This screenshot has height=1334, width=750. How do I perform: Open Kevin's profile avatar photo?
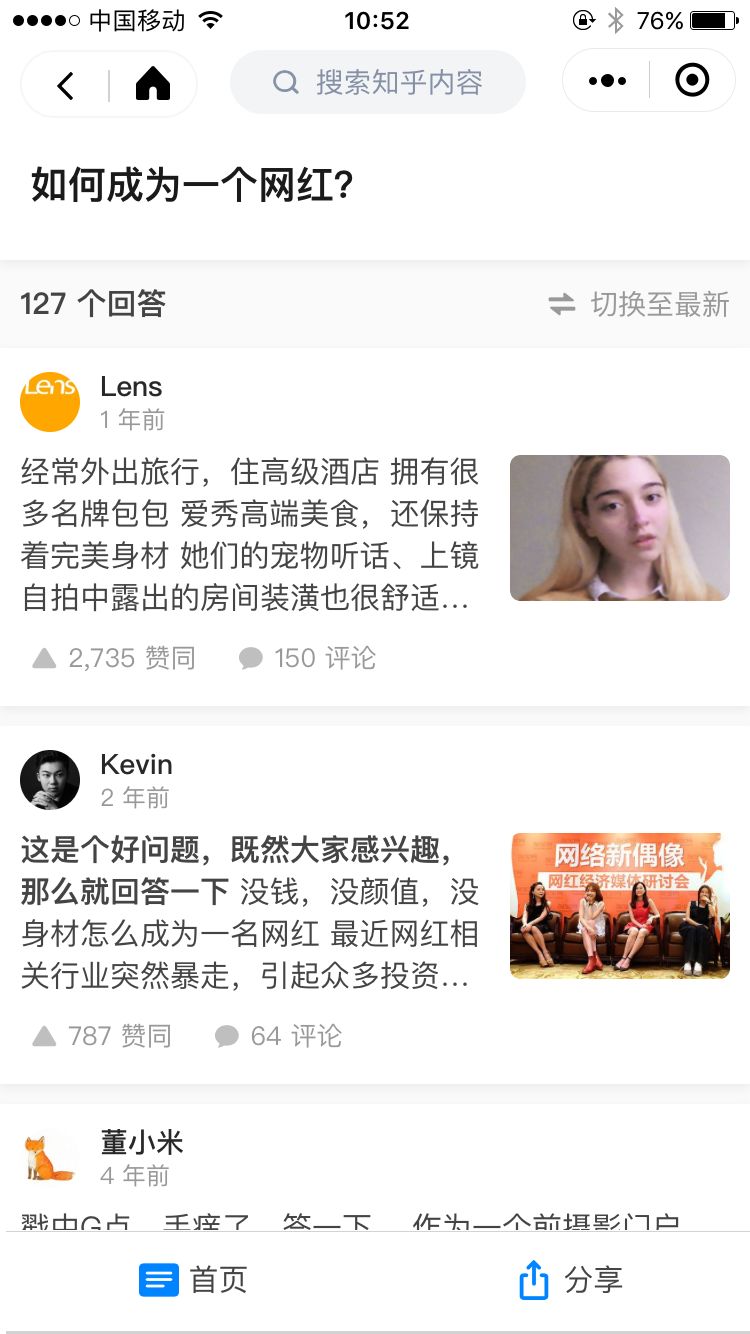click(50, 780)
